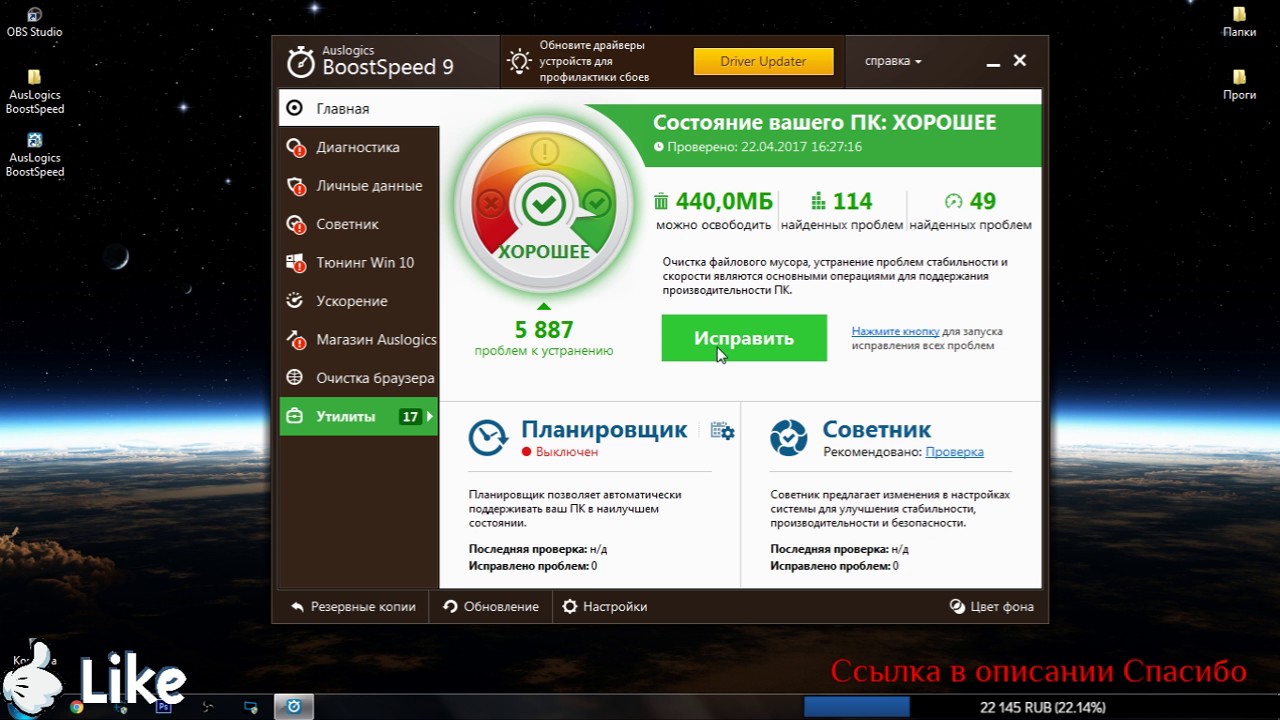The image size is (1280, 720).
Task: Close the BoostSpeed window
Action: click(1020, 61)
